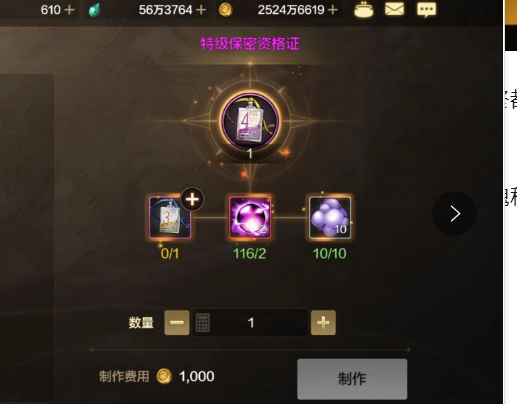Select the level 3 badge material slot
Screen dimensions: 517x404
(x=170, y=217)
